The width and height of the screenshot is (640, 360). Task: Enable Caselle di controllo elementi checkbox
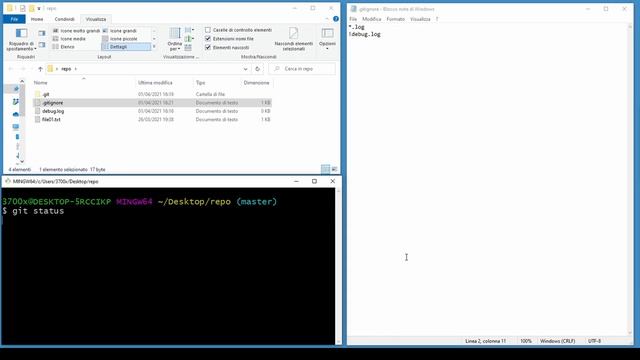[x=208, y=30]
